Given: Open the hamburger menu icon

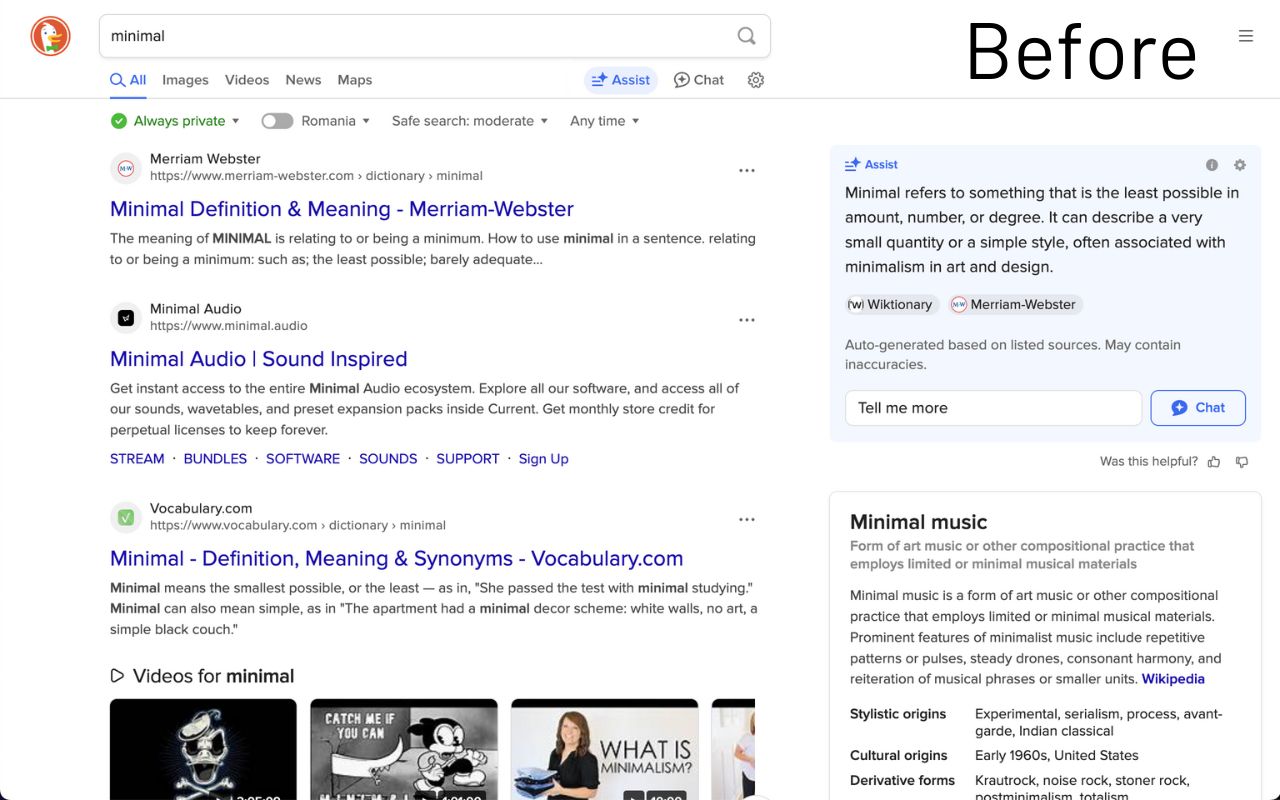Looking at the screenshot, I should tap(1246, 36).
